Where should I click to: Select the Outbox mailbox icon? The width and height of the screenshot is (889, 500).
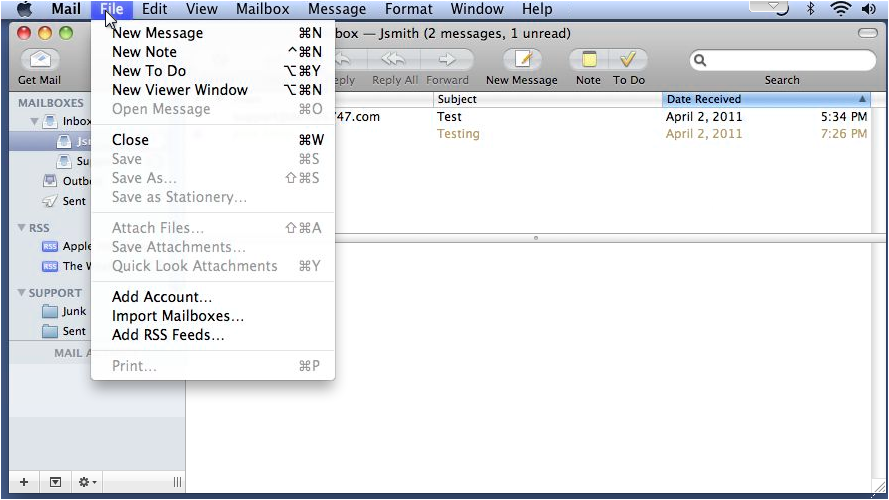(50, 181)
